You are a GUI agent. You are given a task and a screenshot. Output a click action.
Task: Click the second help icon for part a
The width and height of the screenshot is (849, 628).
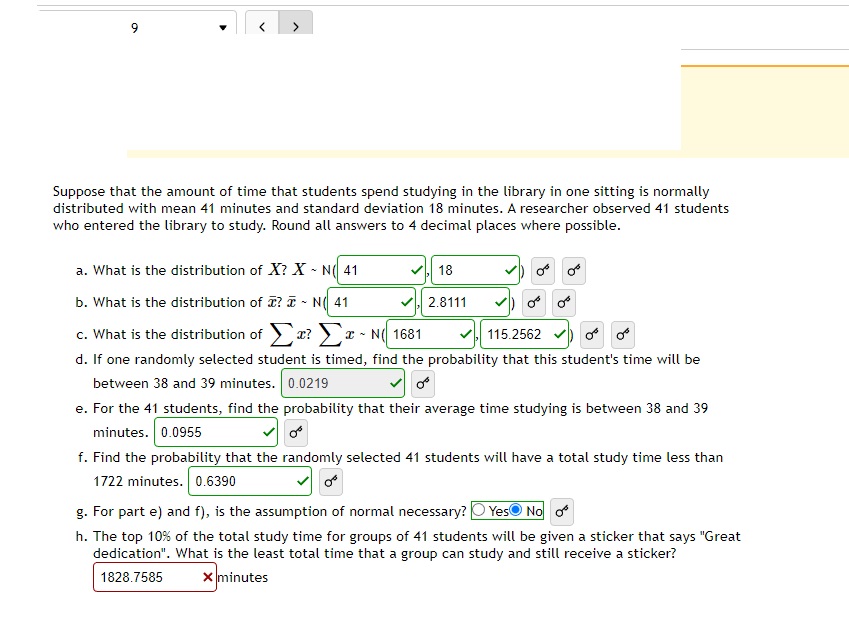(x=572, y=270)
